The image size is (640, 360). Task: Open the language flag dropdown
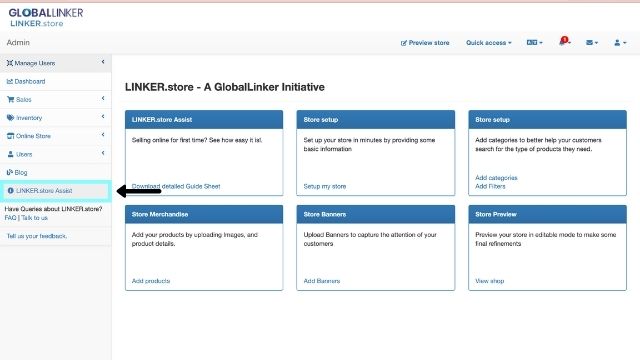[534, 42]
